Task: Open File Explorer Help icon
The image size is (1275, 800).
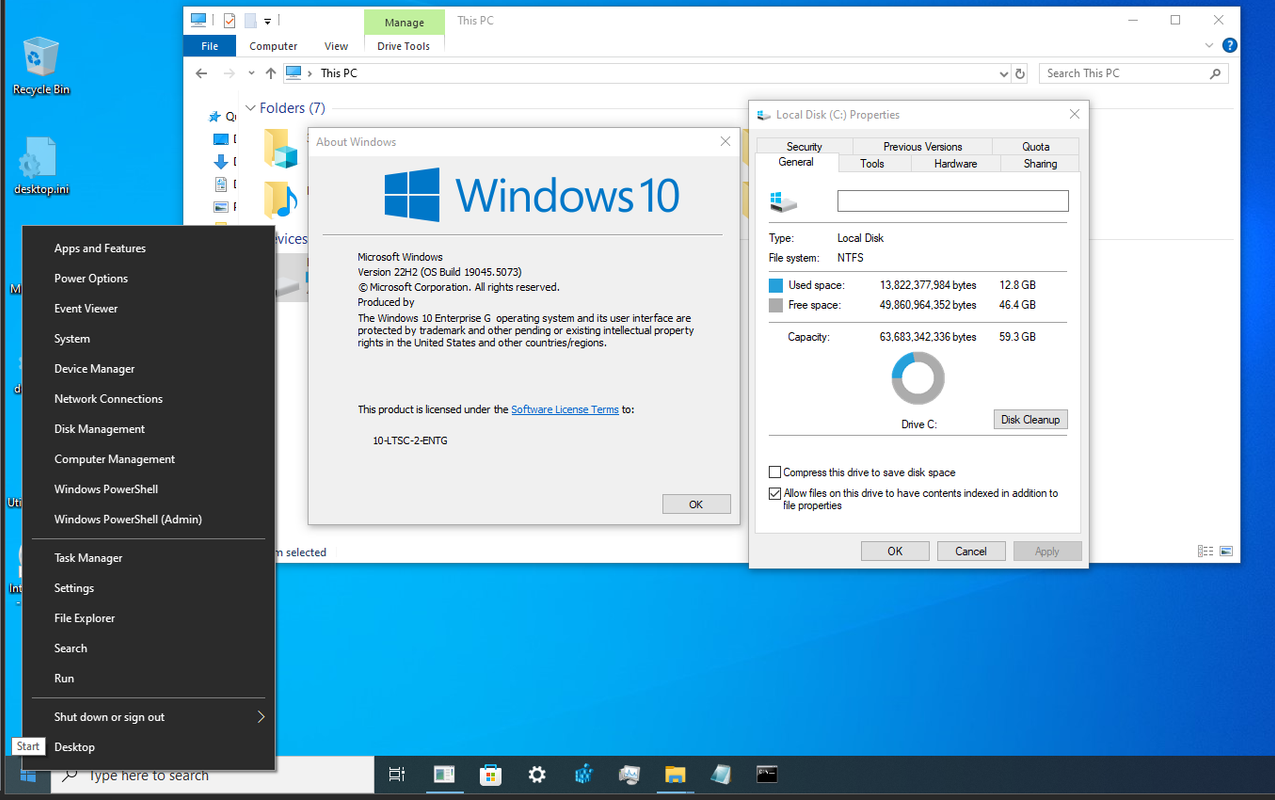Action: (1230, 46)
